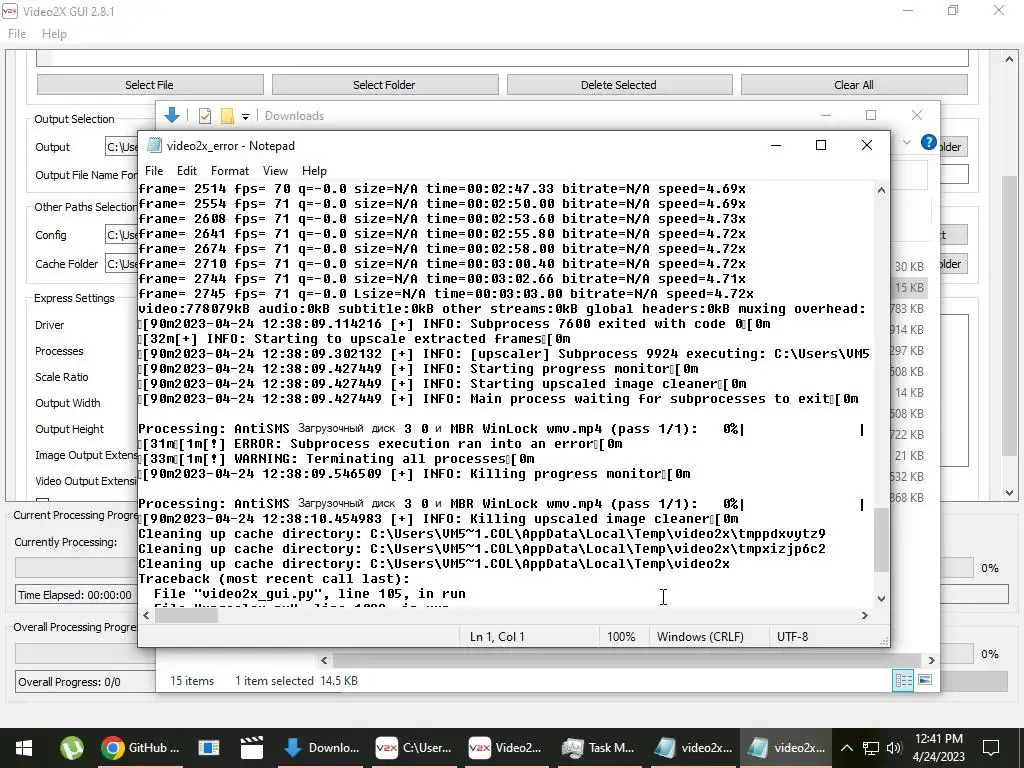
Task: Switch to first video2x Notepad taskbar item
Action: pyautogui.click(x=694, y=748)
